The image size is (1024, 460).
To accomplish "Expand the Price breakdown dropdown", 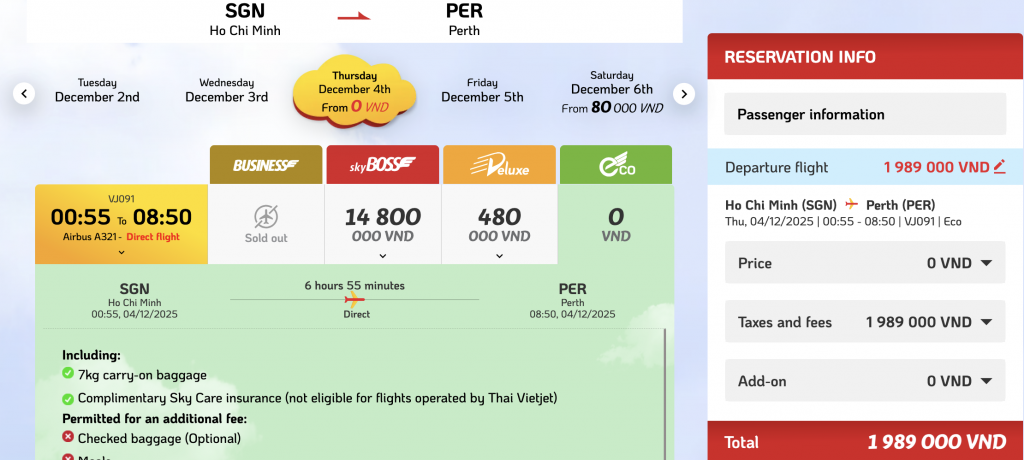I will point(986,264).
